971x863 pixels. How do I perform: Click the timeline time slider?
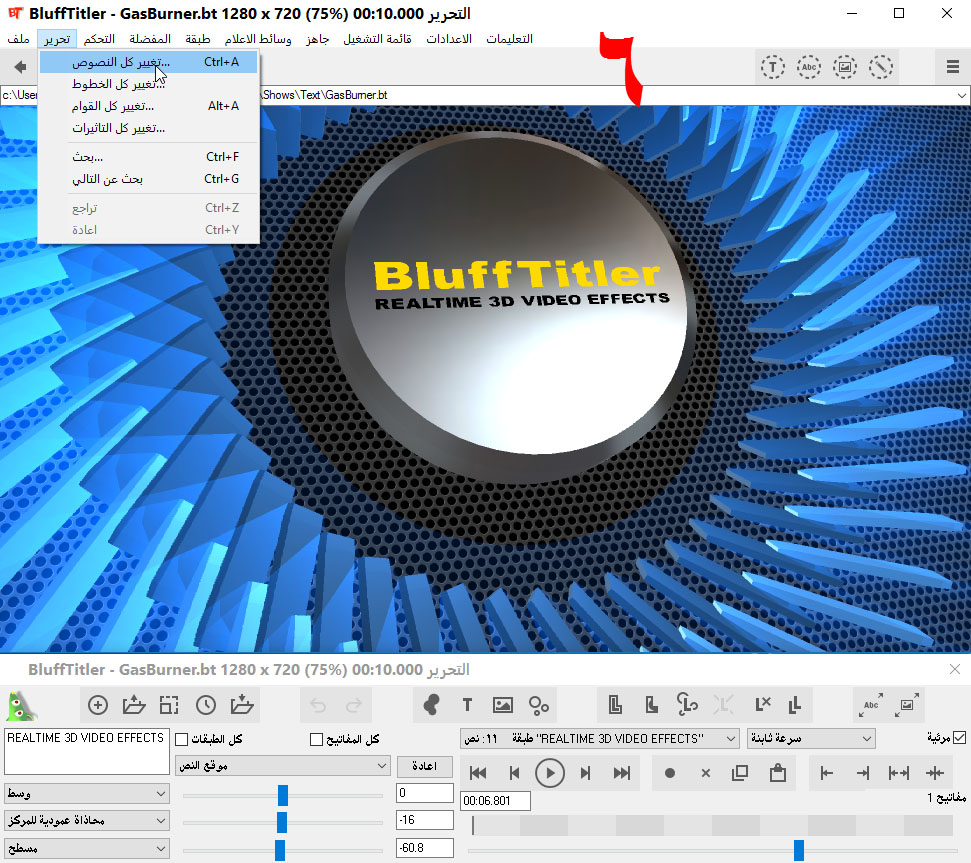[x=712, y=850]
